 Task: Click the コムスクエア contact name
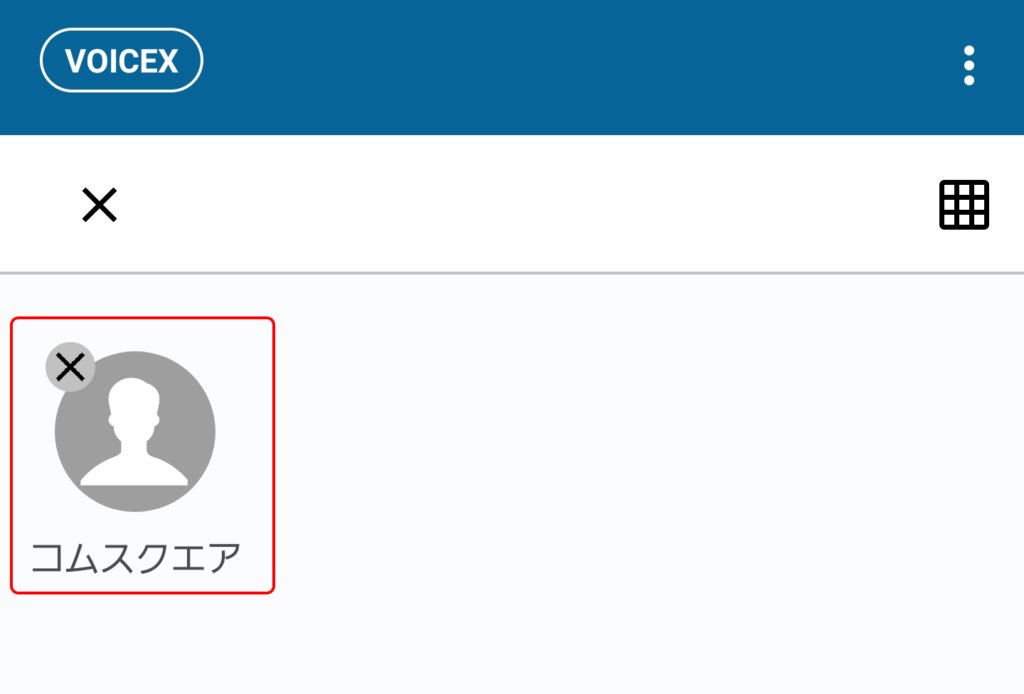click(136, 558)
